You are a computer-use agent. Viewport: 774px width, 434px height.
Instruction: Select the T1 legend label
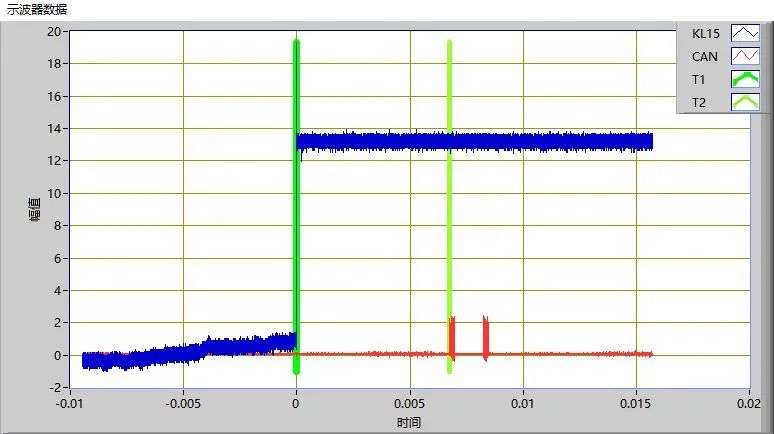coord(698,79)
